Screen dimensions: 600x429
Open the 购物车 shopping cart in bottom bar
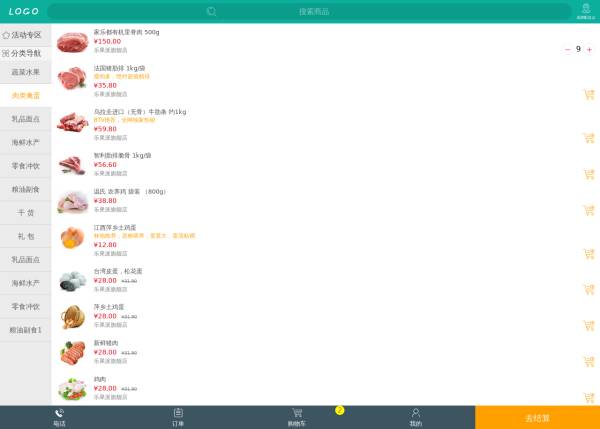point(297,416)
